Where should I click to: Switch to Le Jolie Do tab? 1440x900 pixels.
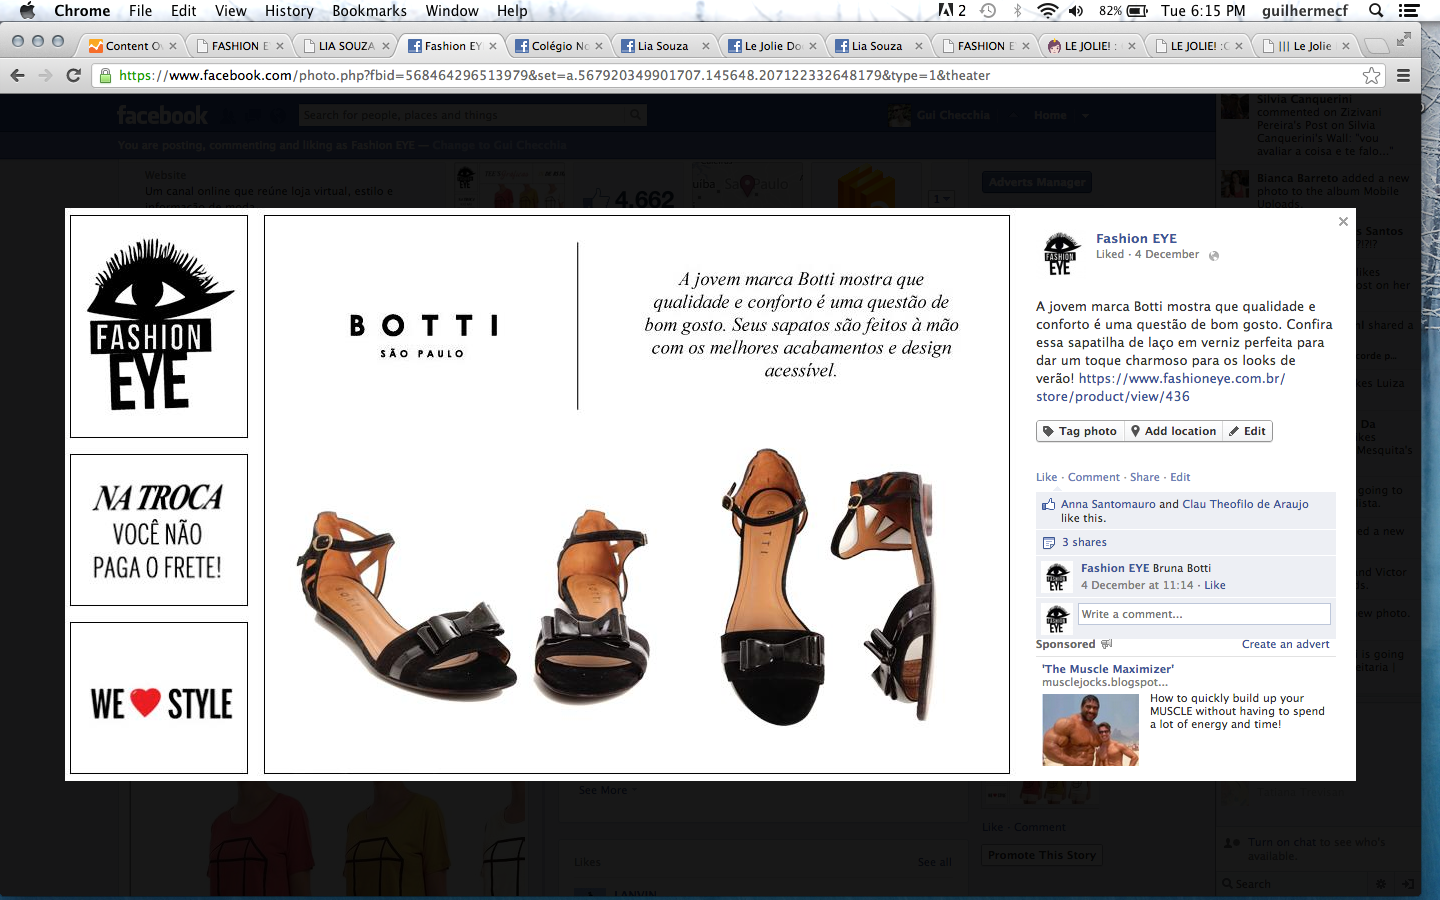(x=772, y=46)
